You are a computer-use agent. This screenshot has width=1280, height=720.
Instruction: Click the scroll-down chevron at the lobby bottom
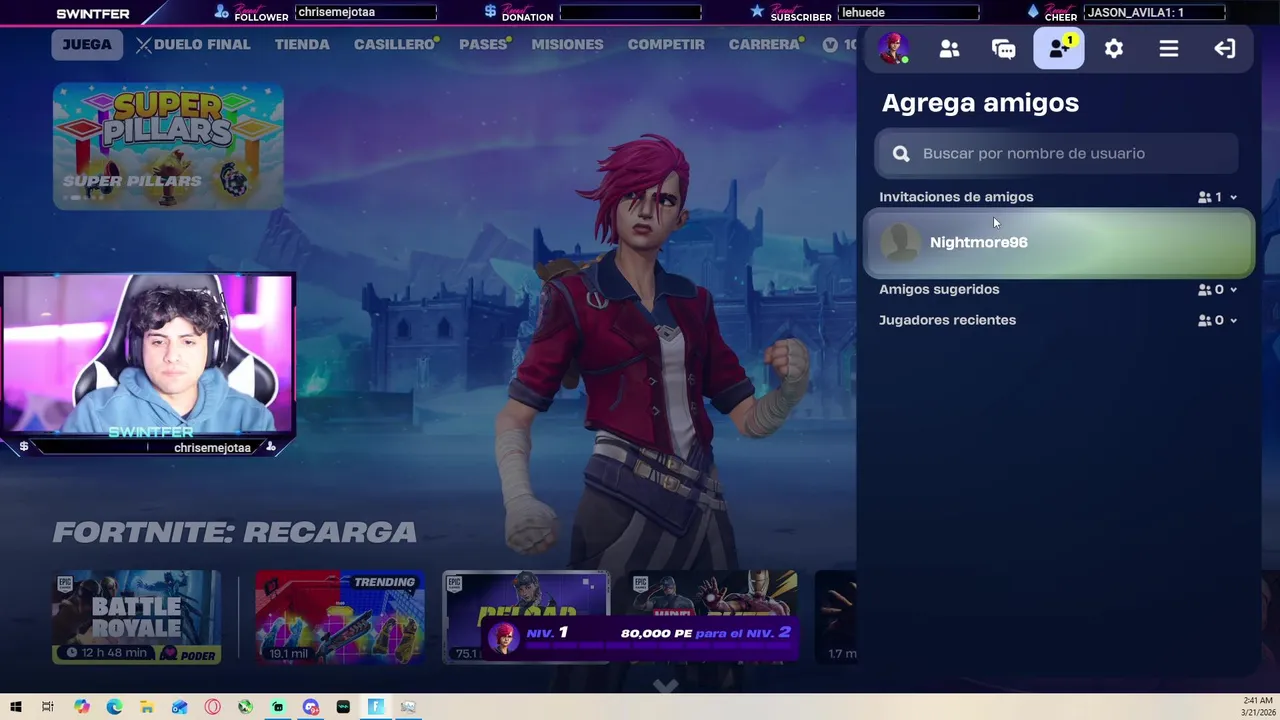(665, 686)
